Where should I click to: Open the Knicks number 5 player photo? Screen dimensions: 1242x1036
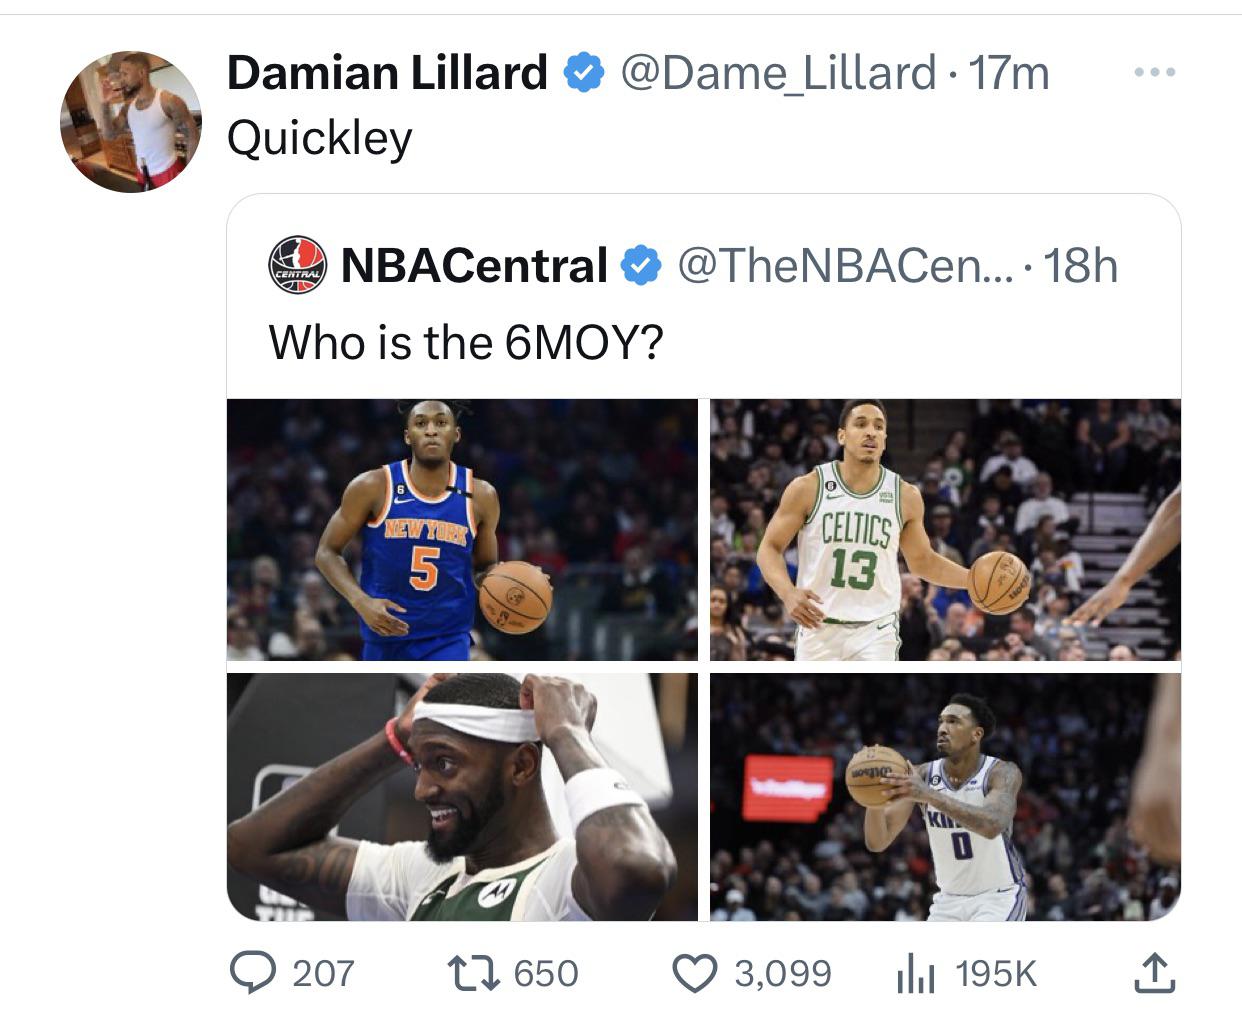462,529
